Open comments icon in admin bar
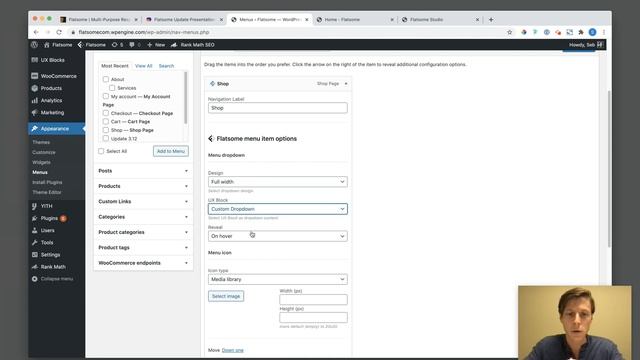The height and width of the screenshot is (360, 640). [132, 44]
